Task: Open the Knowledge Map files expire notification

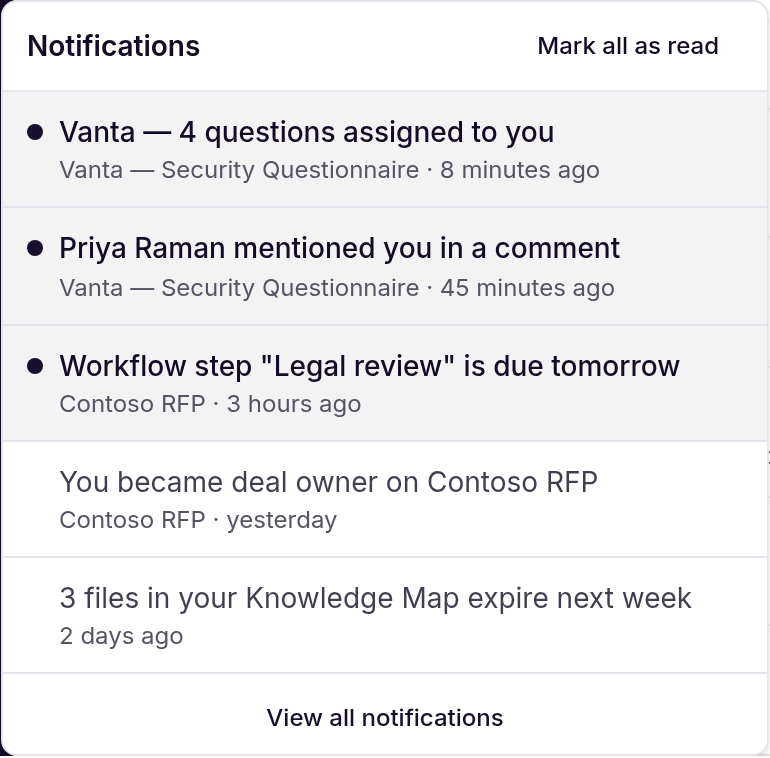Action: tap(385, 615)
